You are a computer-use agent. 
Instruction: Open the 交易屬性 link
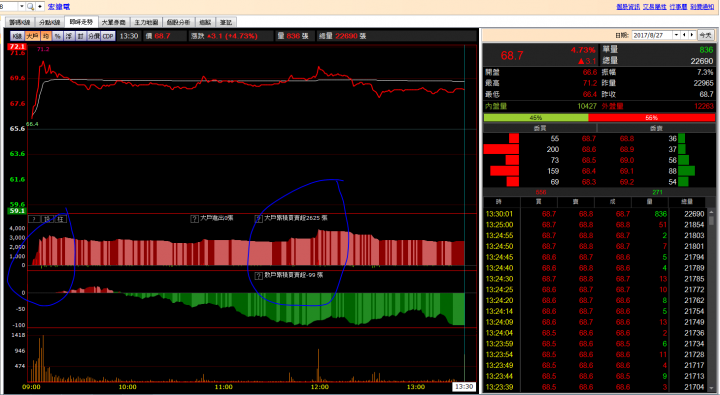(654, 6)
